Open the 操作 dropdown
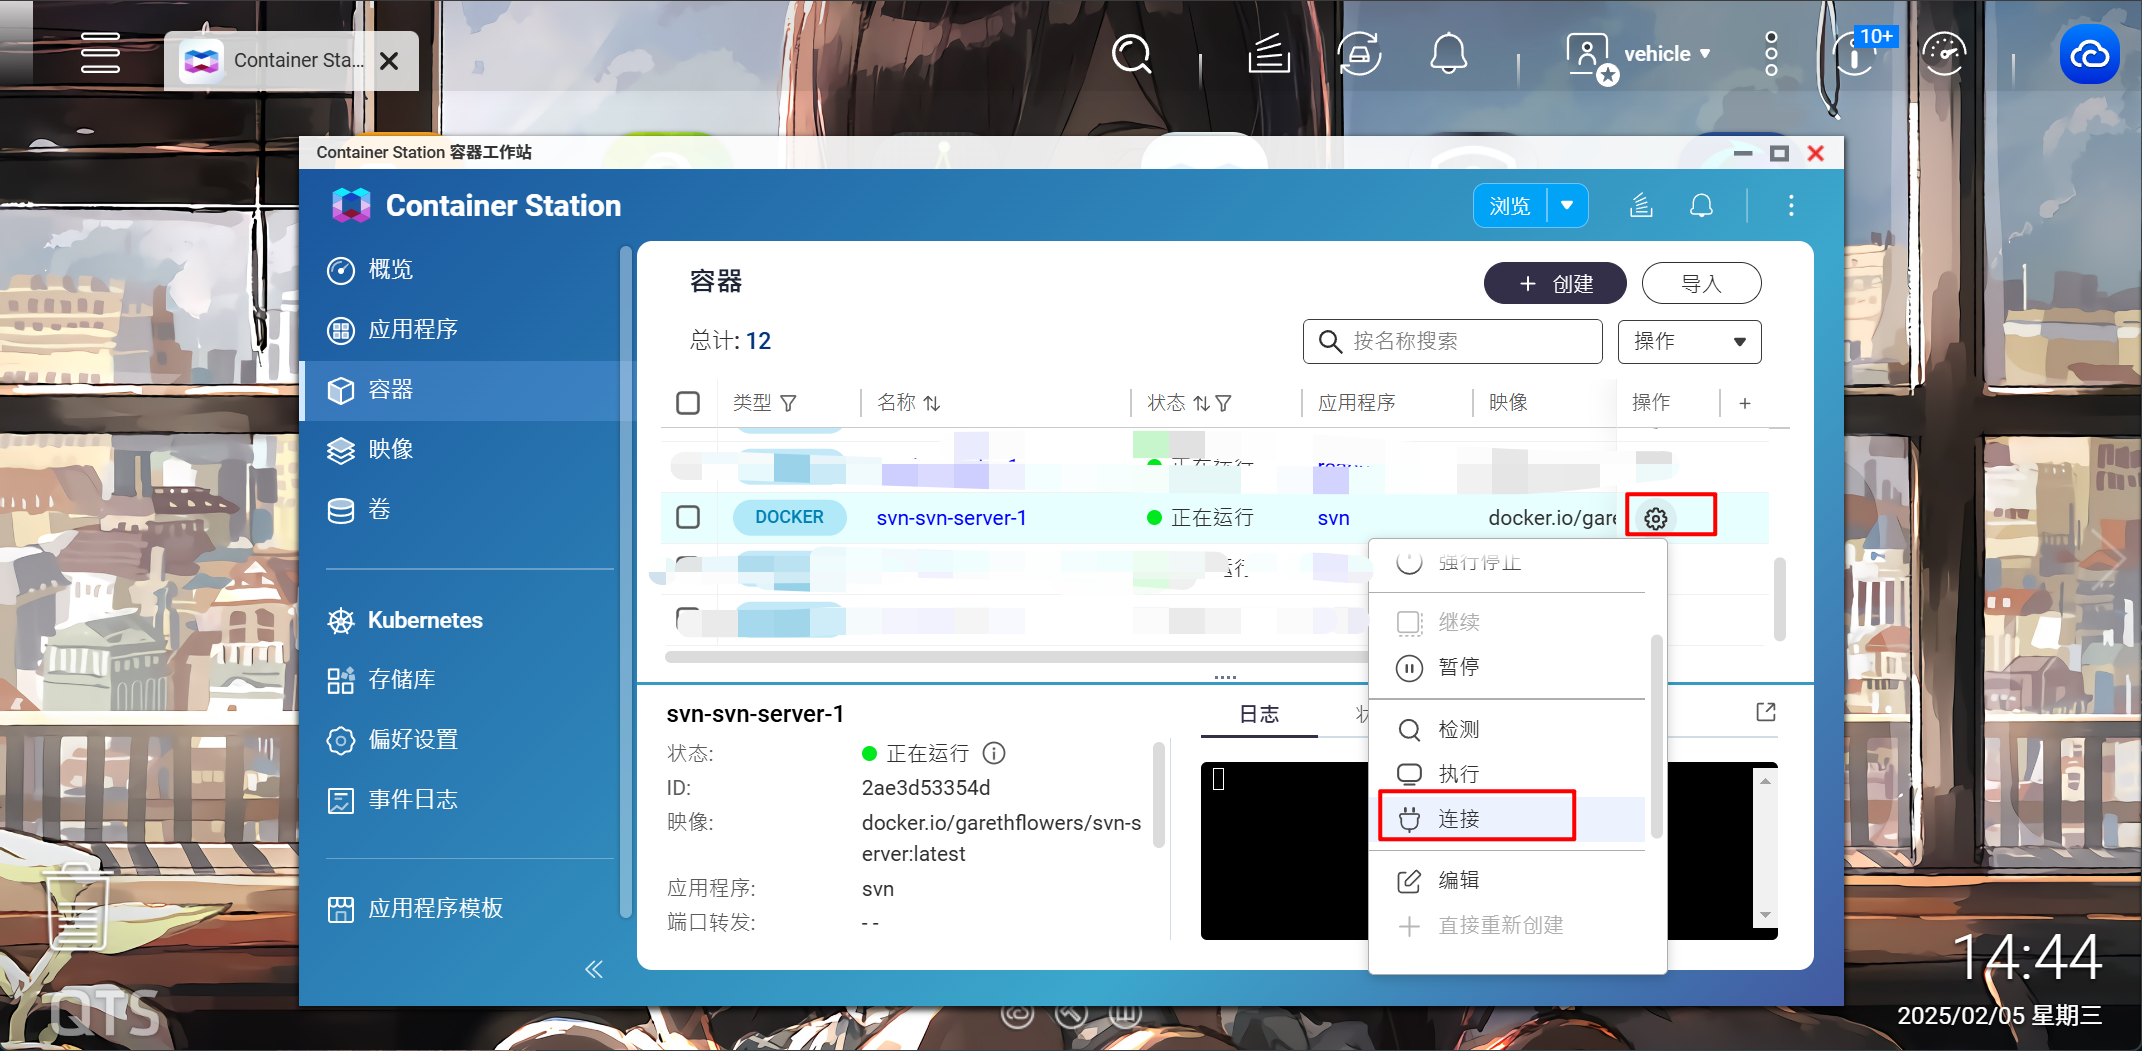Viewport: 2142px width, 1051px height. coord(1689,342)
